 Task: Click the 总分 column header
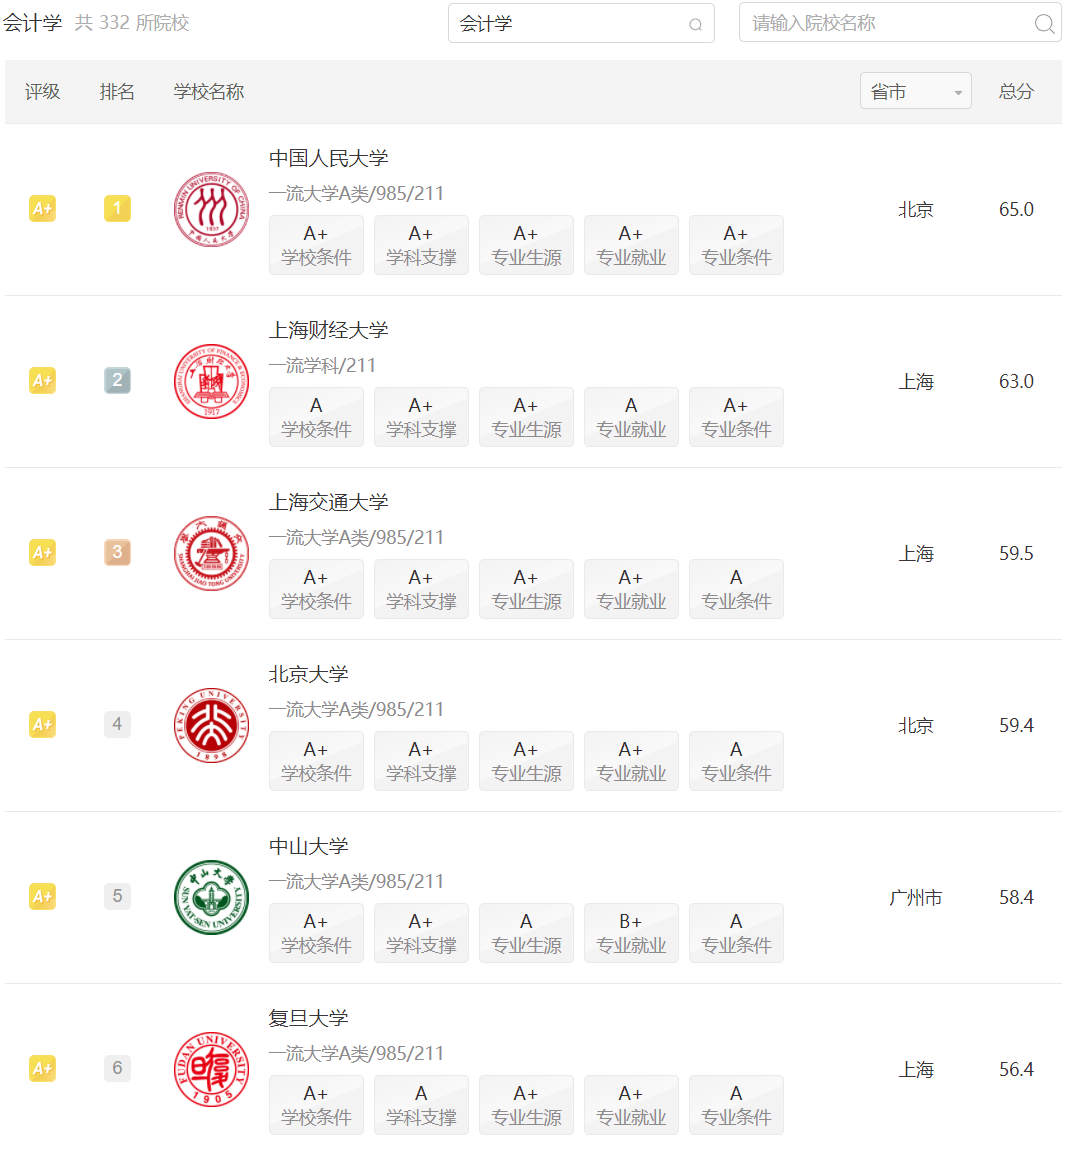pos(1016,91)
